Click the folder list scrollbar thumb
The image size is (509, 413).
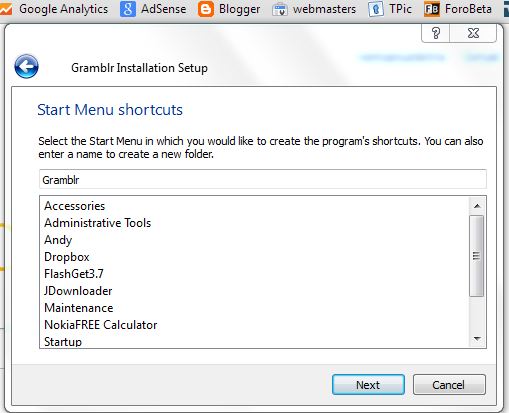tap(477, 256)
